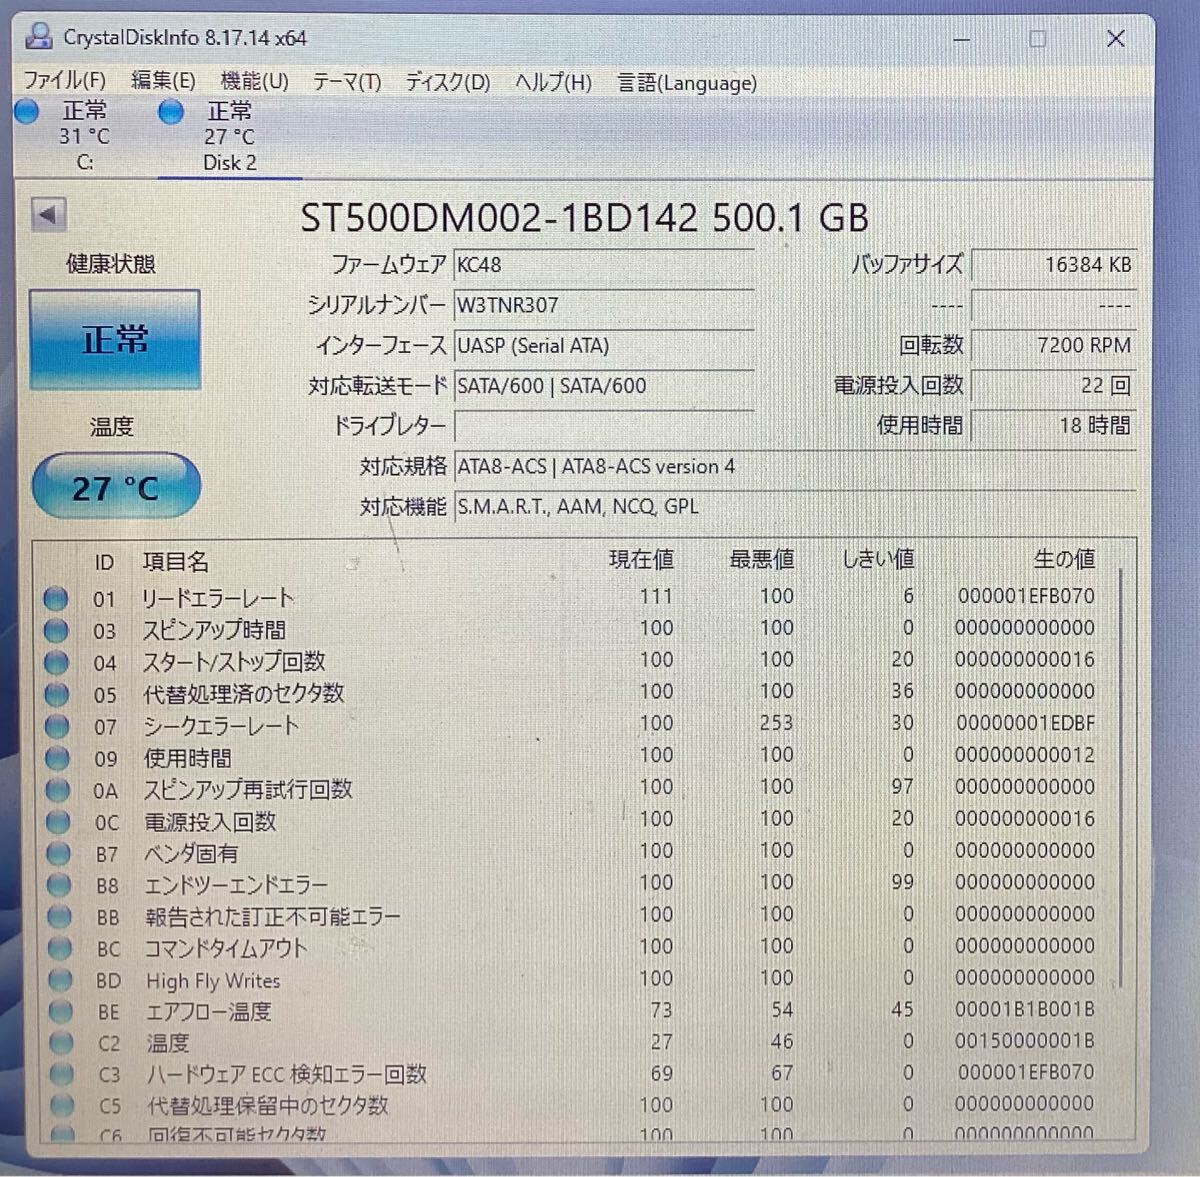Click the transfer mode field SATA/600
The width and height of the screenshot is (1200, 1177).
click(x=604, y=386)
